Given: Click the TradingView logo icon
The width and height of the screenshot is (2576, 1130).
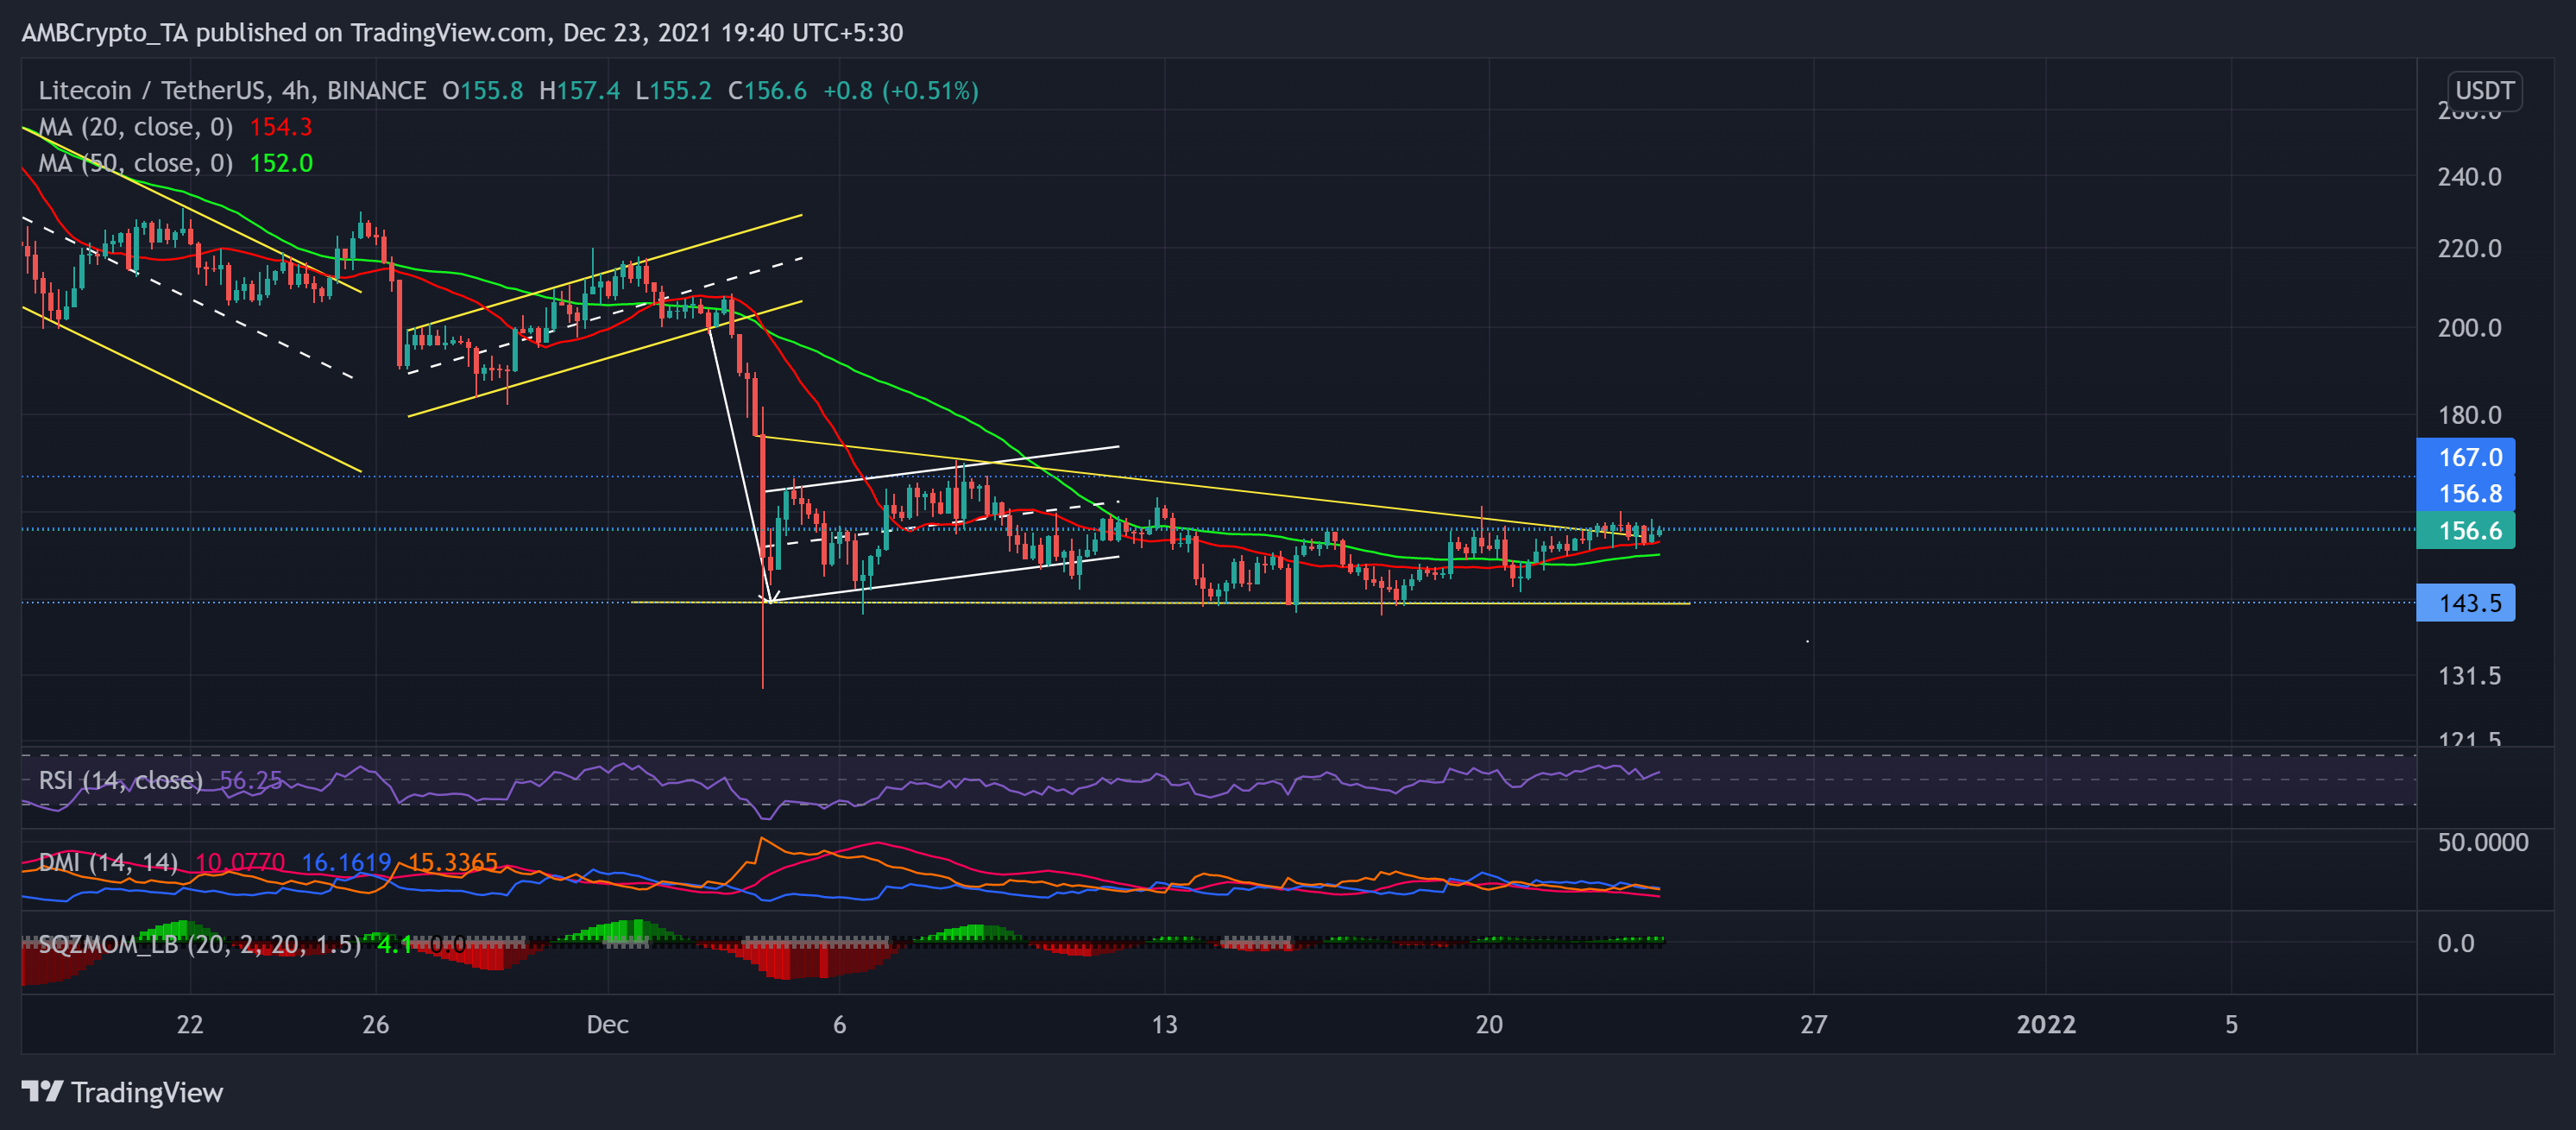Looking at the screenshot, I should click(43, 1093).
